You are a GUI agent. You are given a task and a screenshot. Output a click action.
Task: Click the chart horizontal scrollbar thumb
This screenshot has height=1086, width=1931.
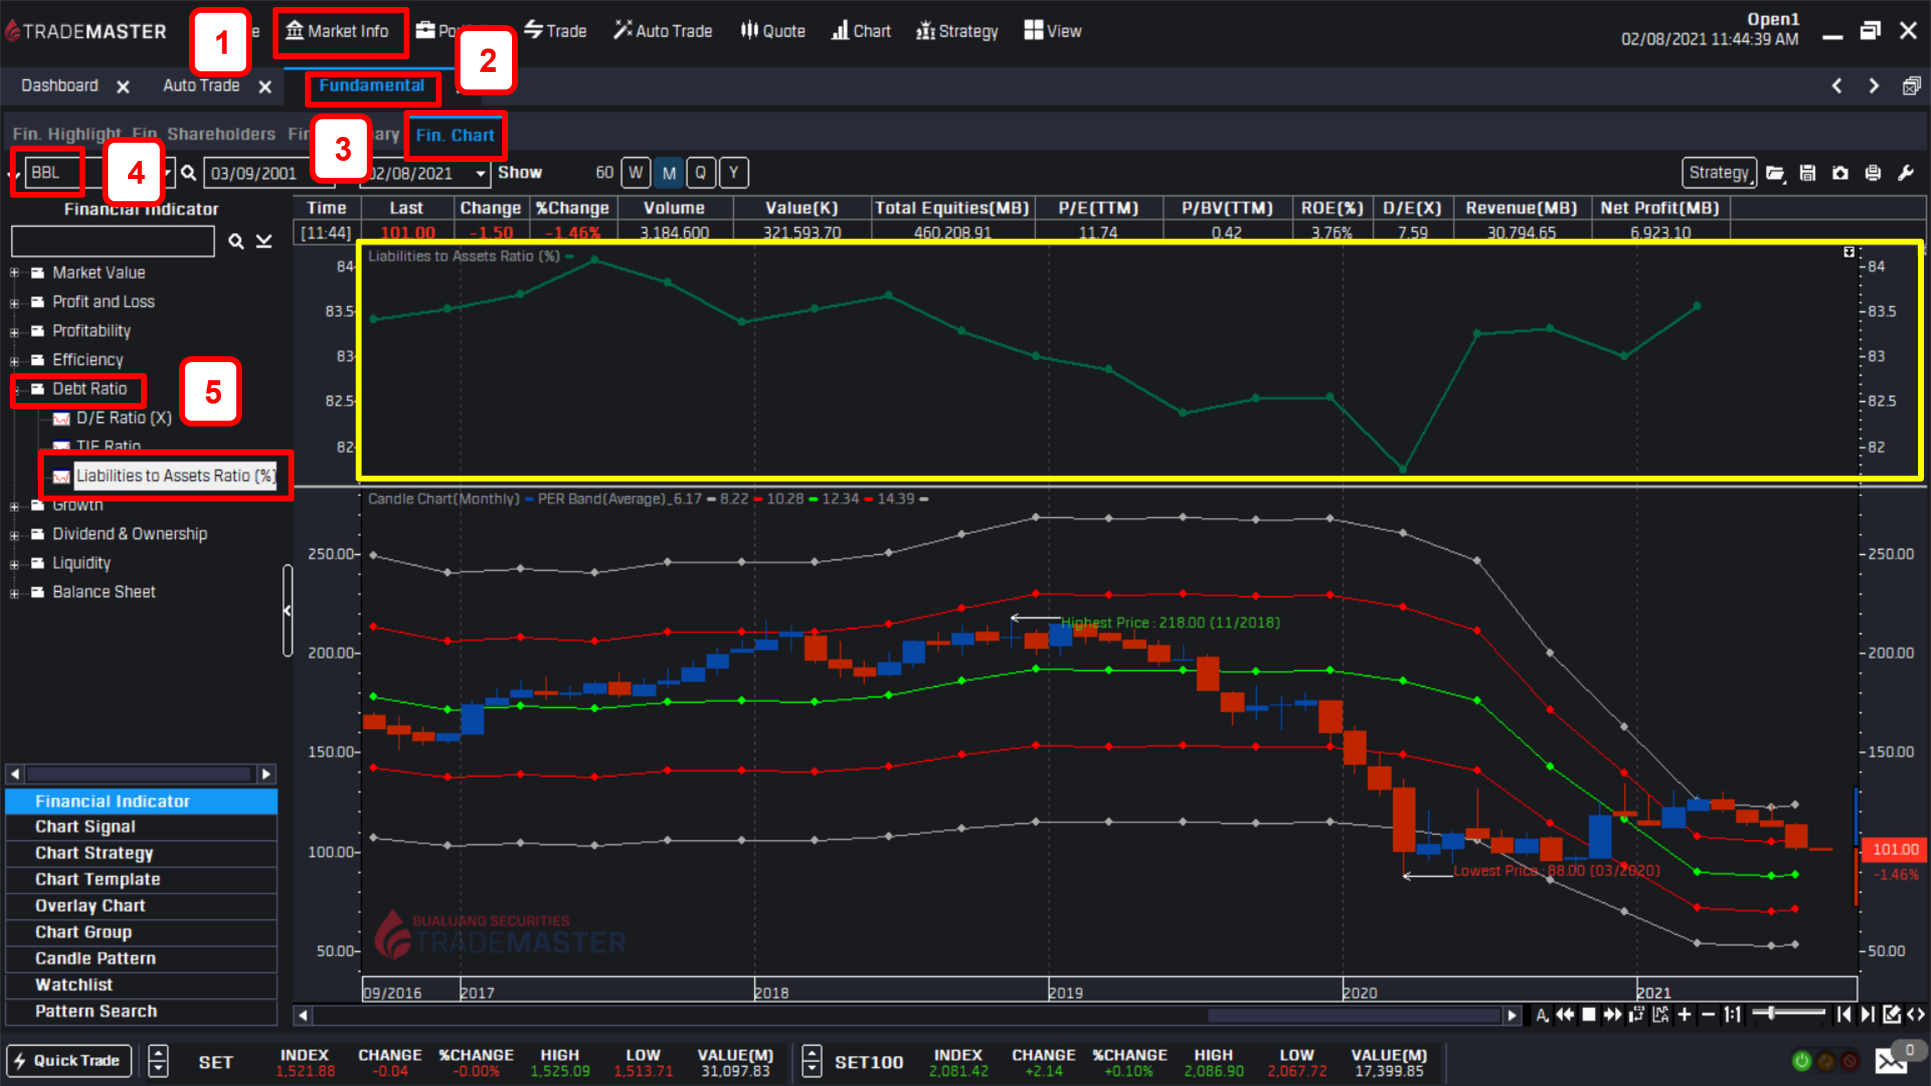pos(1353,1016)
